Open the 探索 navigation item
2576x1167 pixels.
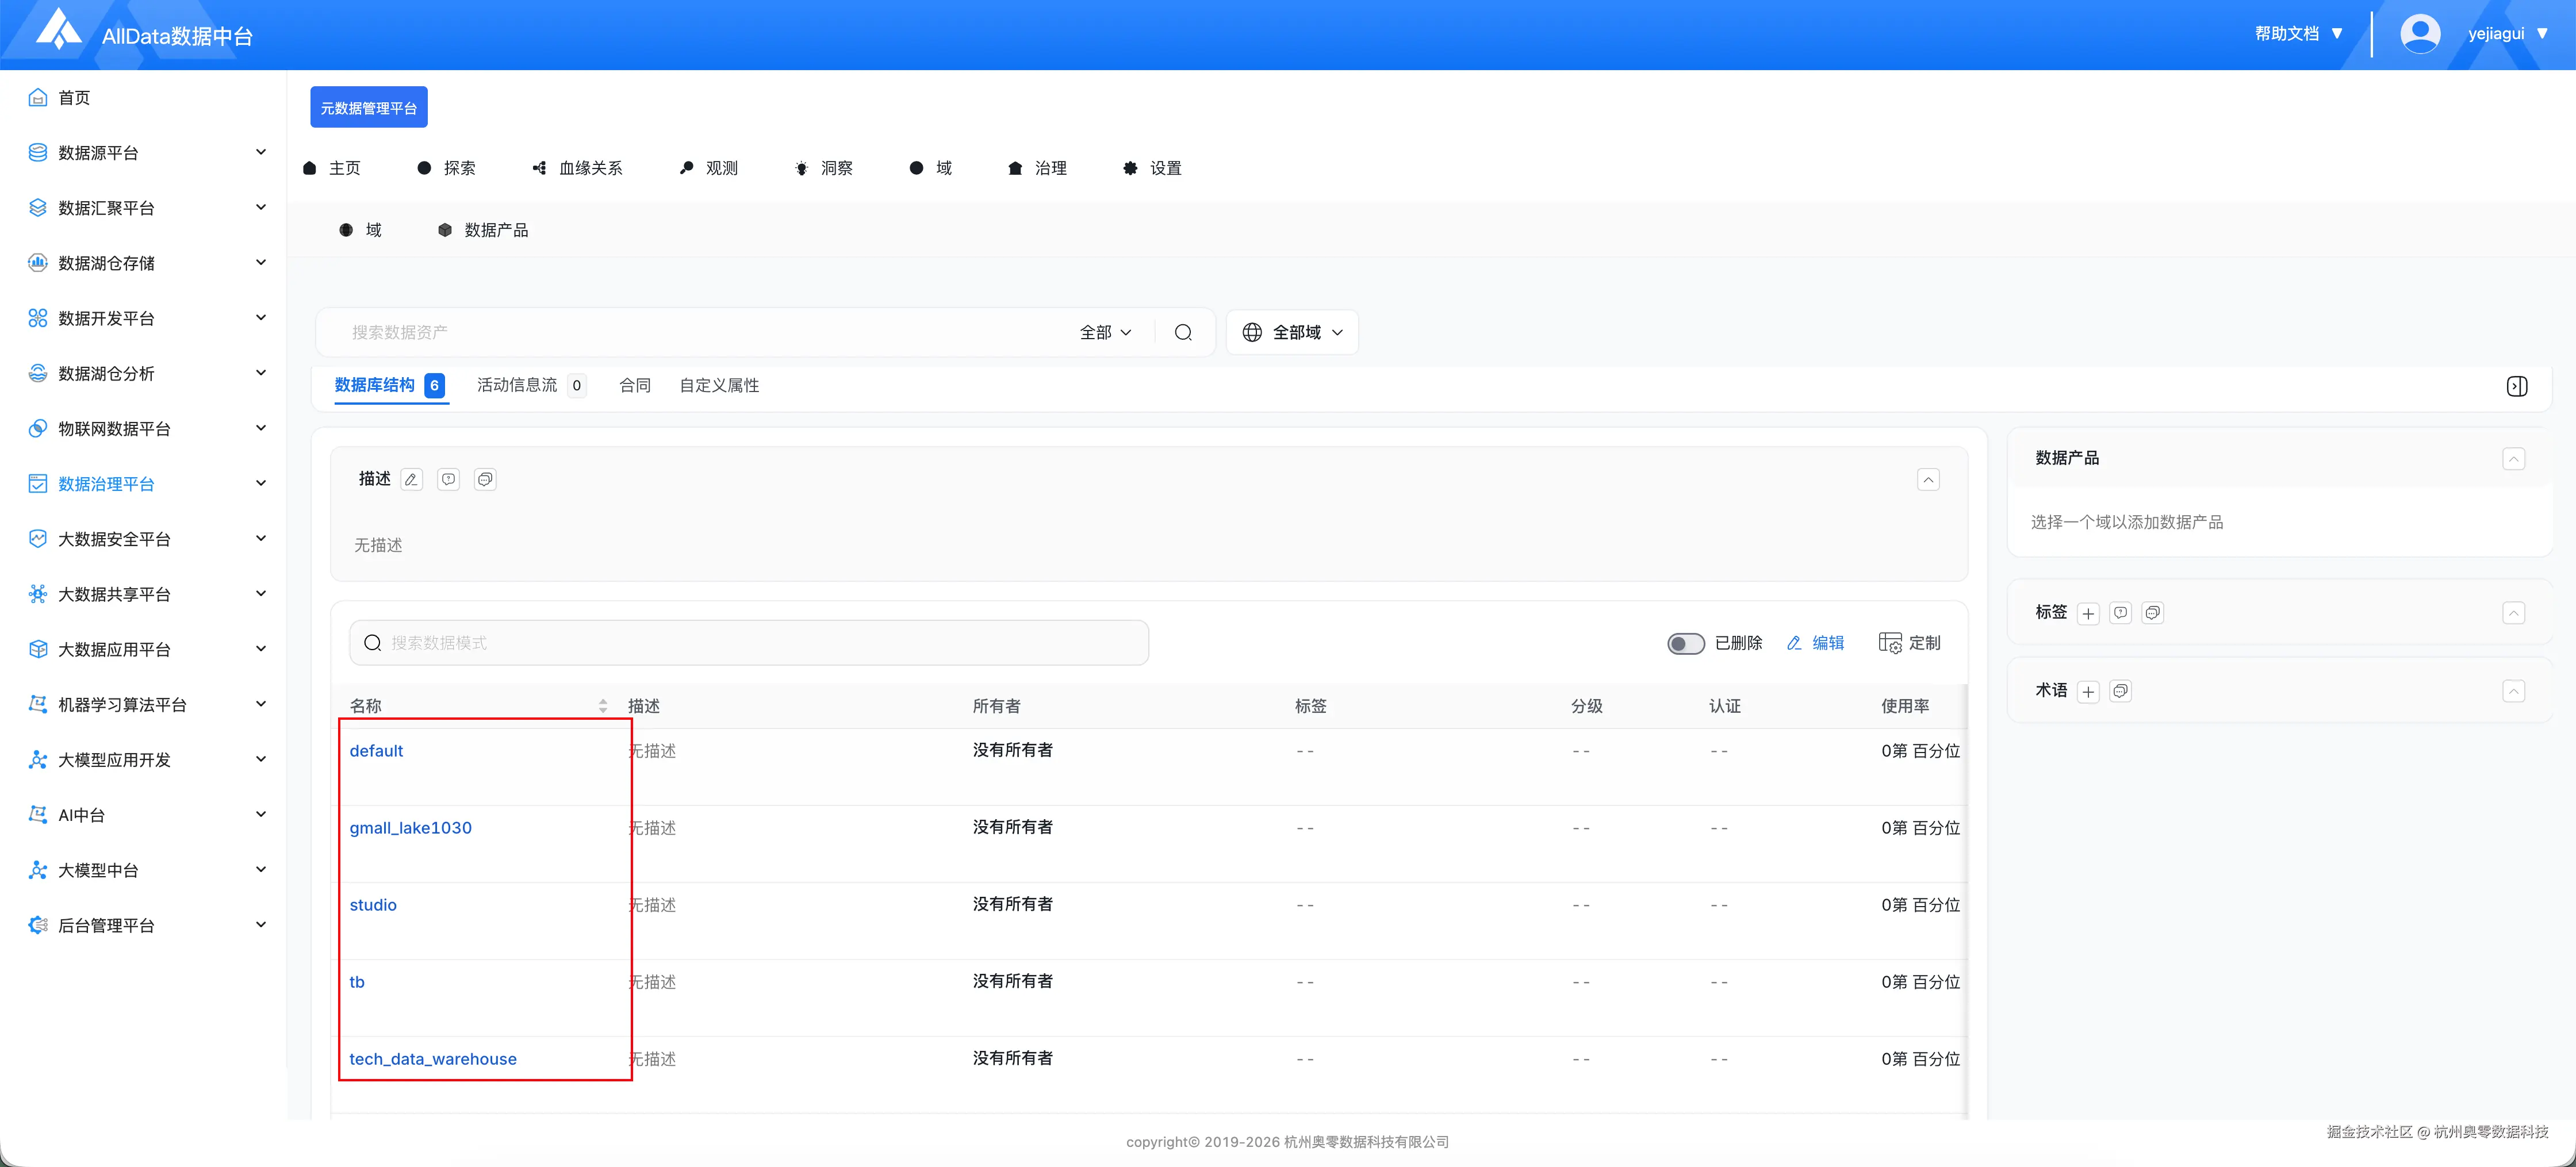(x=446, y=168)
